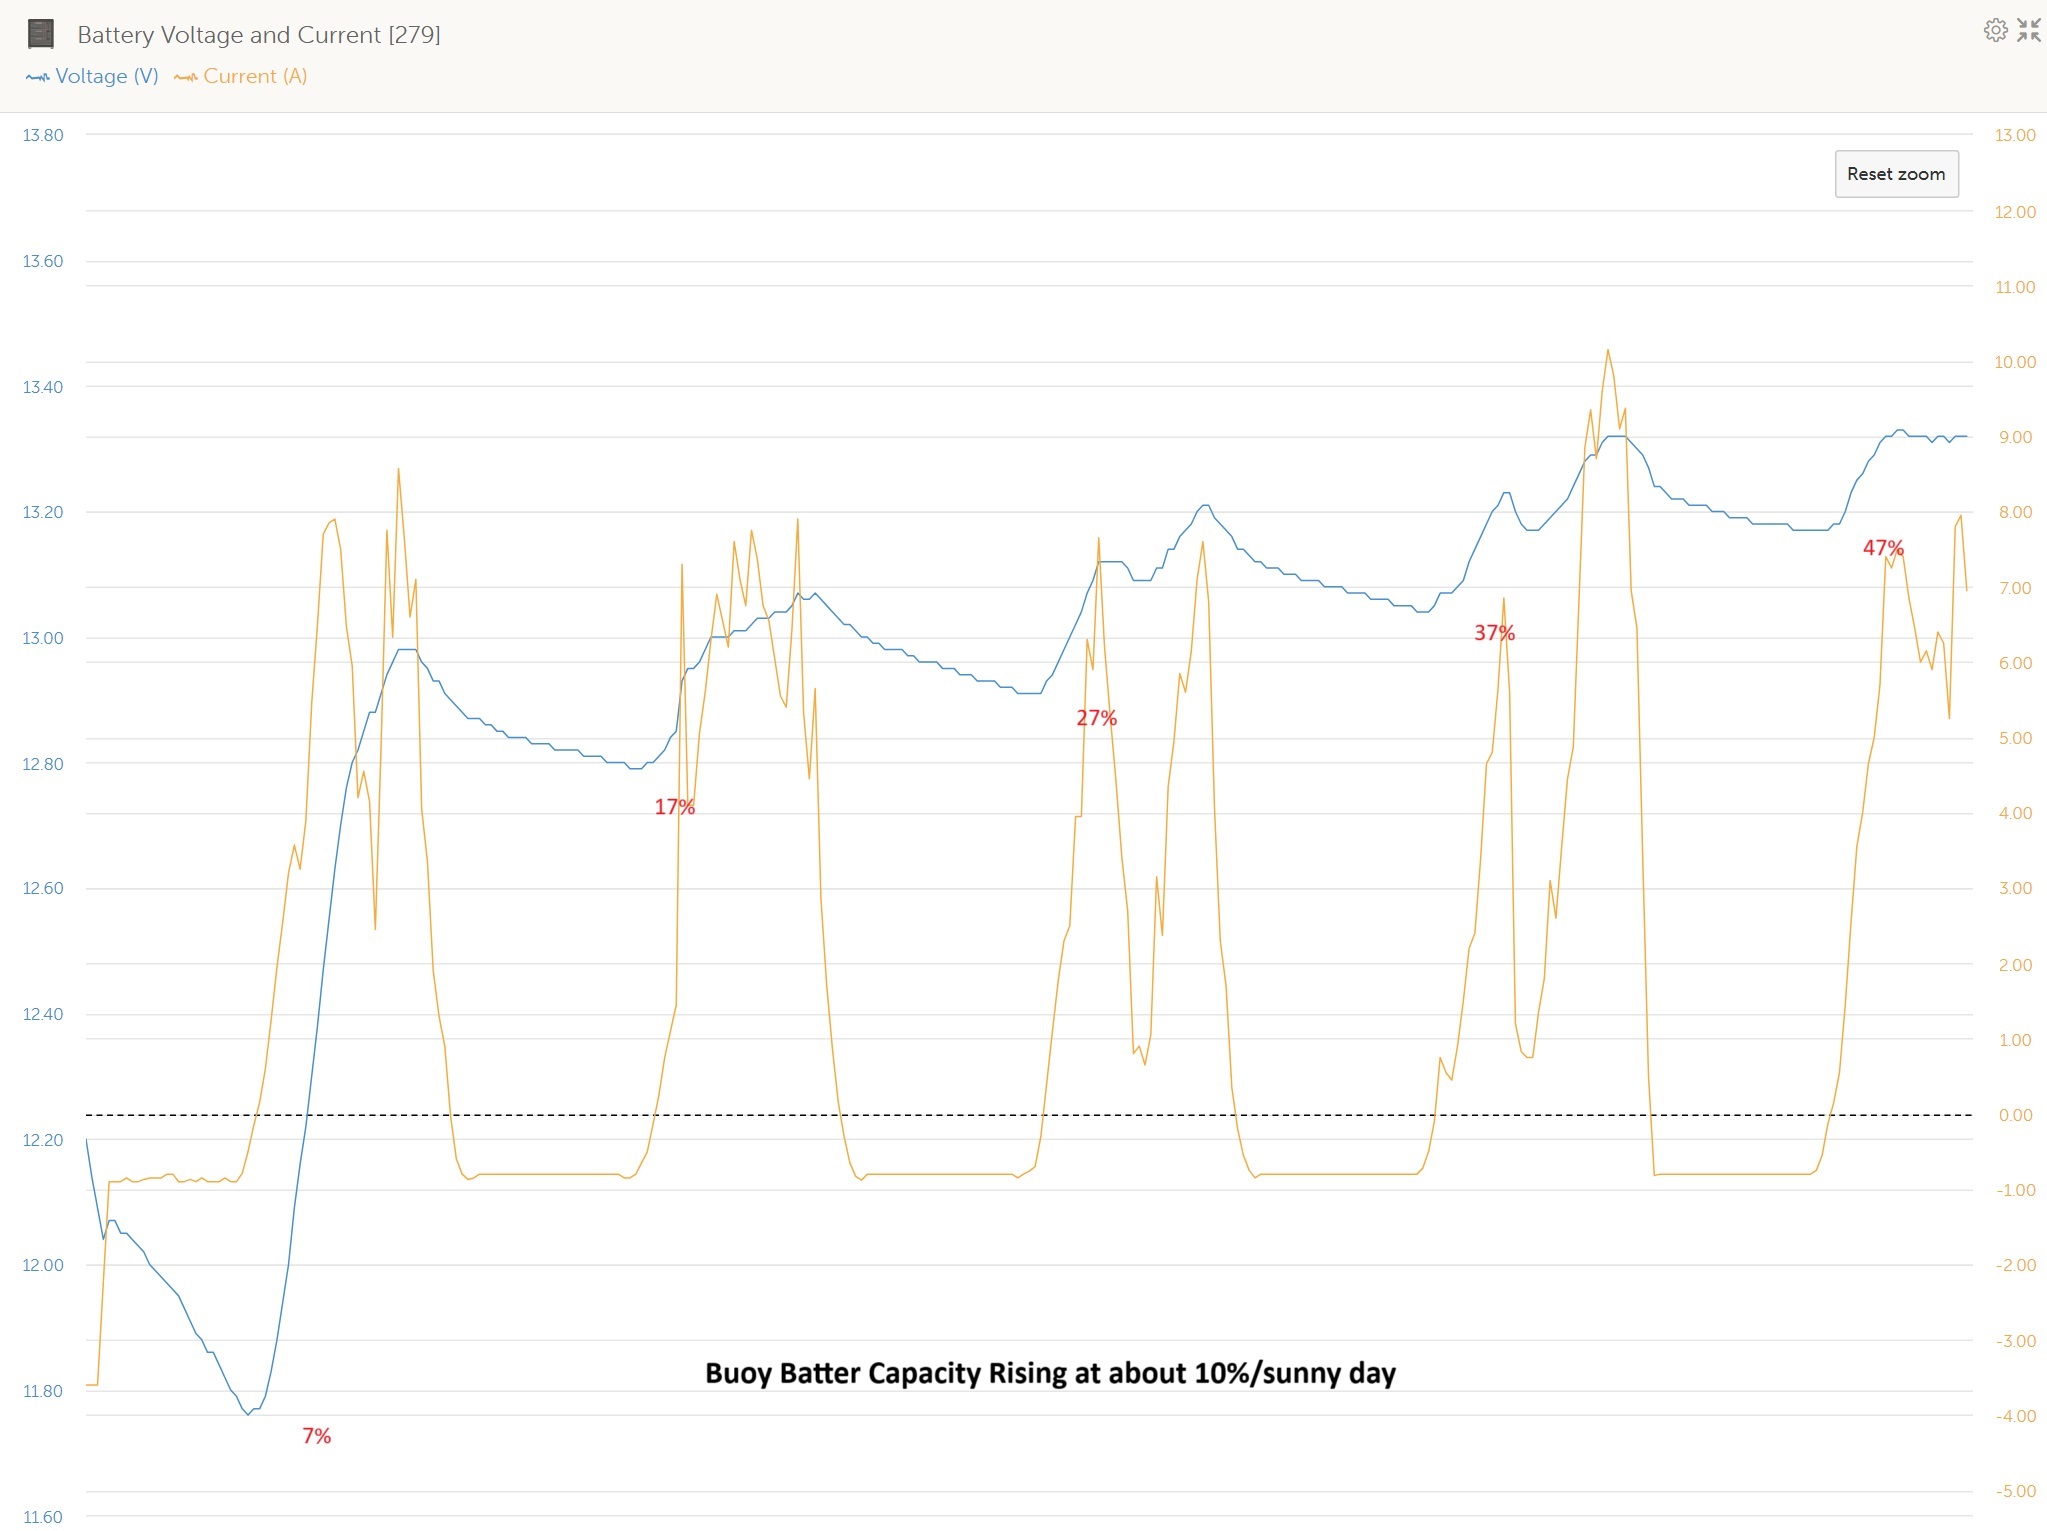Select the 12.20 voltage axis label
2047x1531 pixels.
pyautogui.click(x=43, y=1140)
